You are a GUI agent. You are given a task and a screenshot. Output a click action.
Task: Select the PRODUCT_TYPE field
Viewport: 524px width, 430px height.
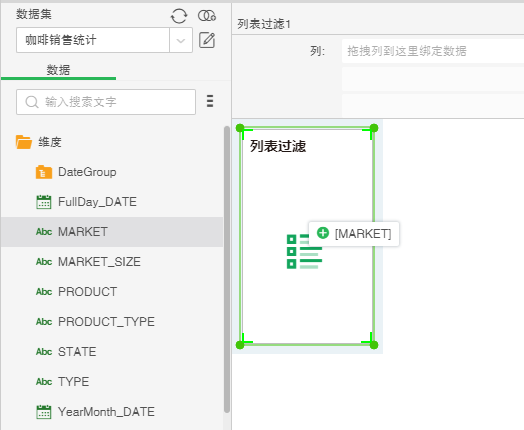point(112,322)
